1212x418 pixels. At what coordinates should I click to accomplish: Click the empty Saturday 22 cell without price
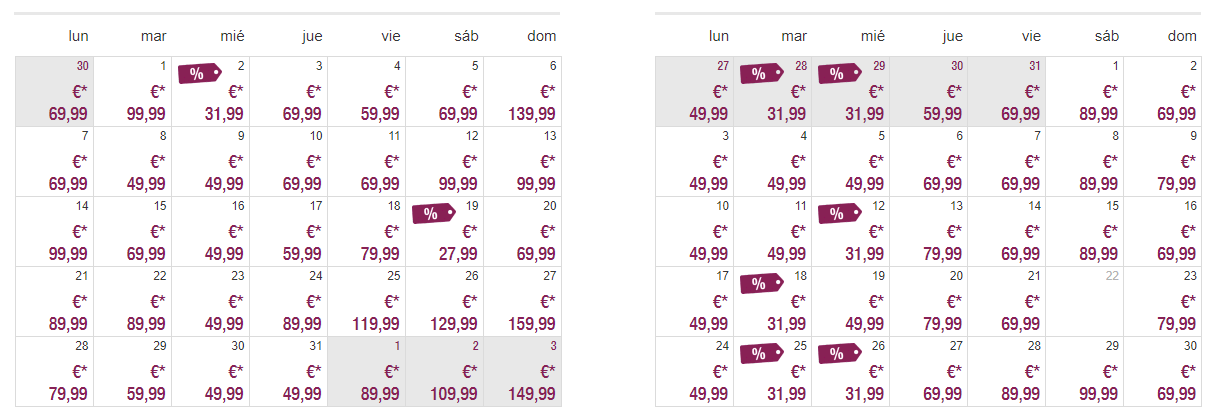(1083, 302)
